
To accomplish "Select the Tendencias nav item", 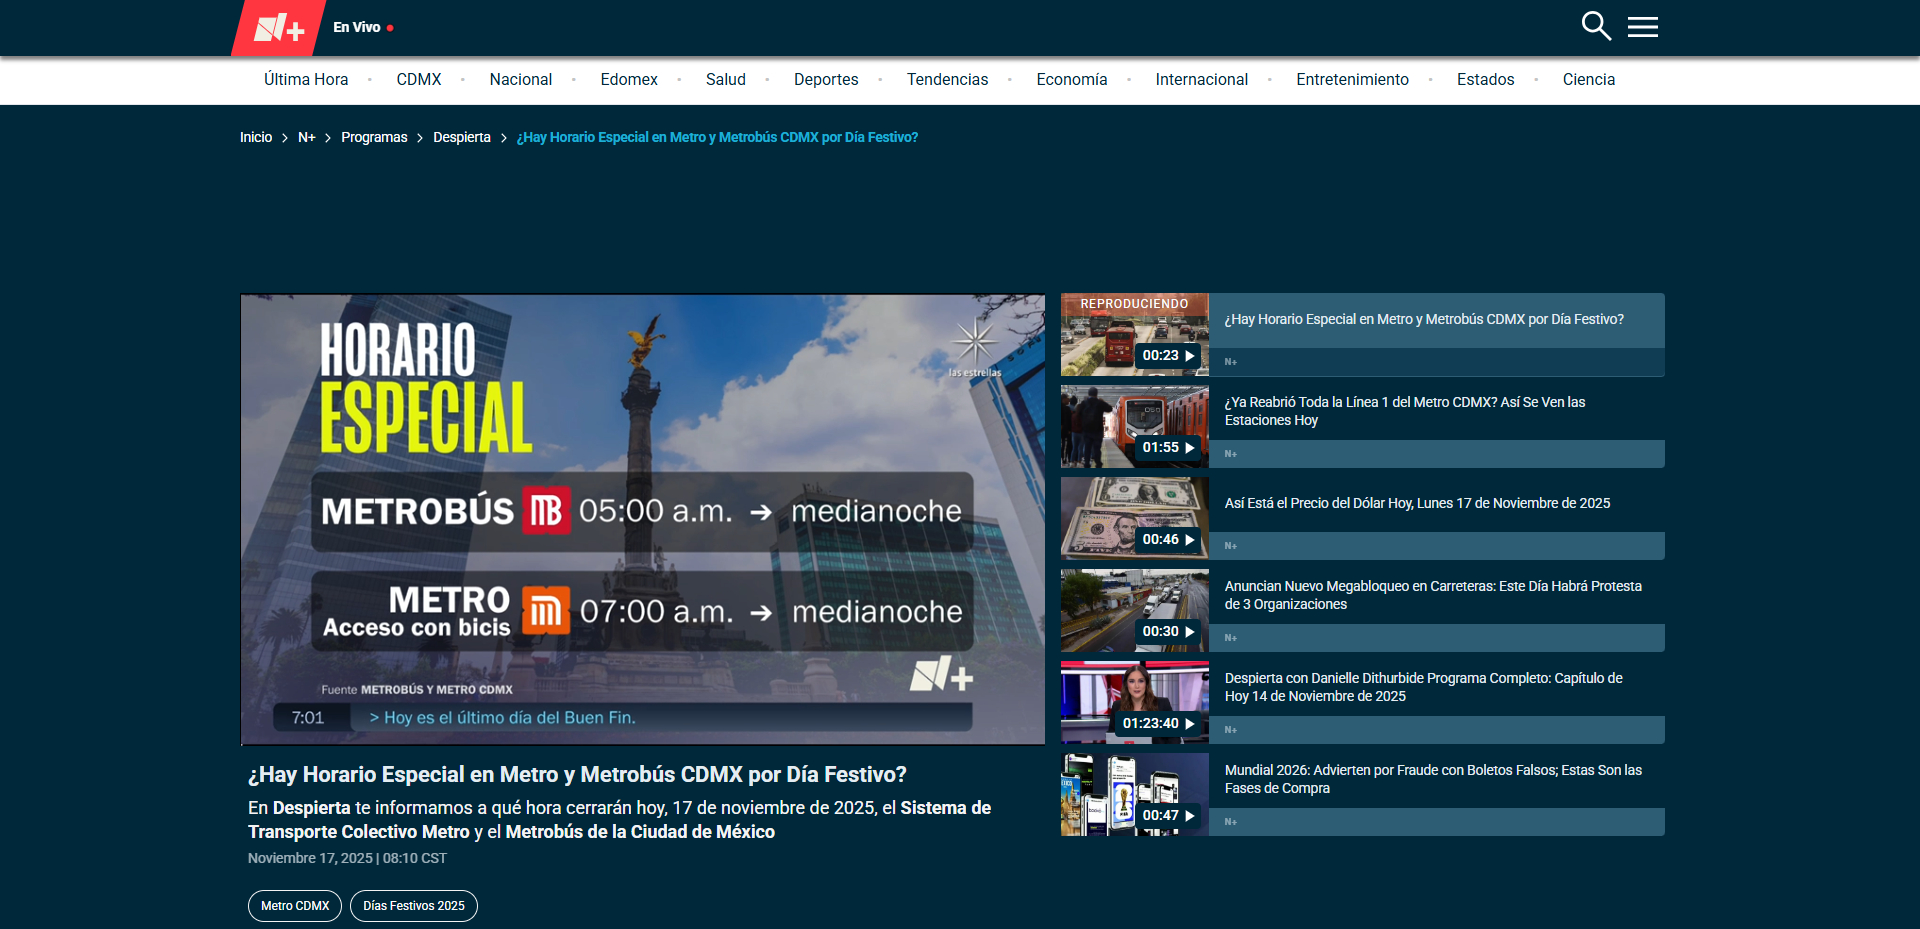I will (947, 80).
